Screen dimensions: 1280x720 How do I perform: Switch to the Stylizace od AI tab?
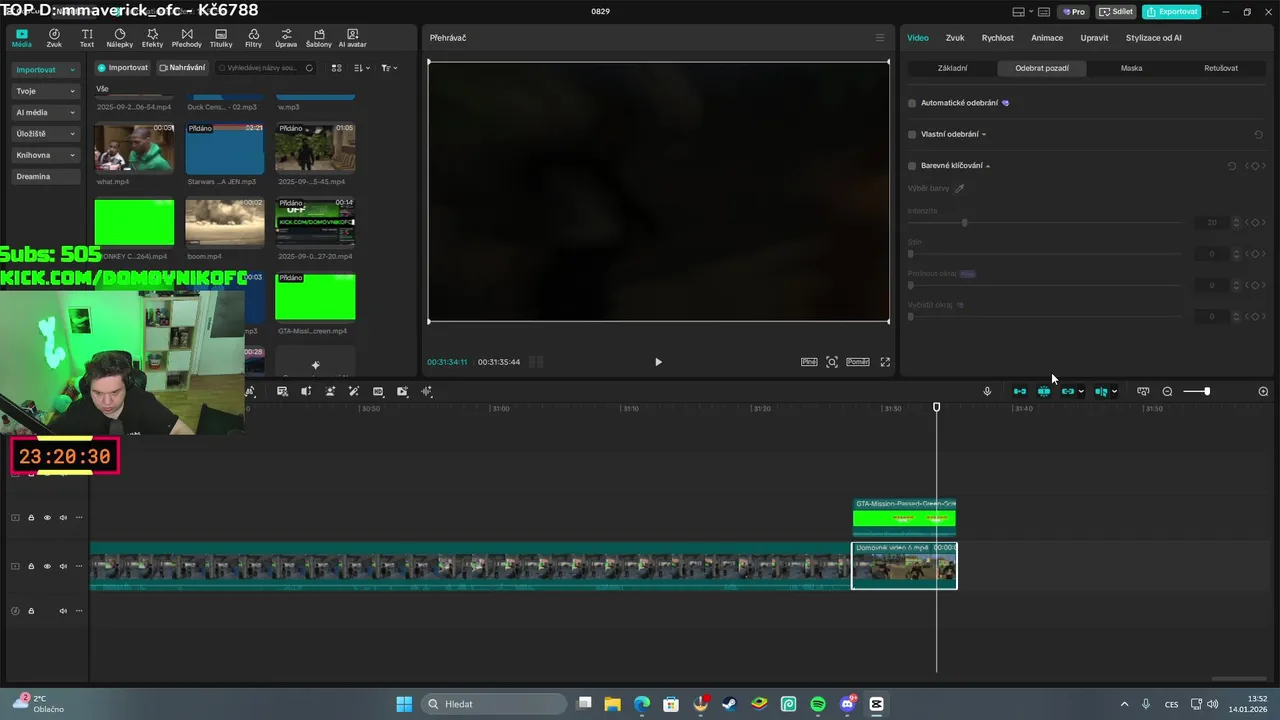(x=1153, y=38)
